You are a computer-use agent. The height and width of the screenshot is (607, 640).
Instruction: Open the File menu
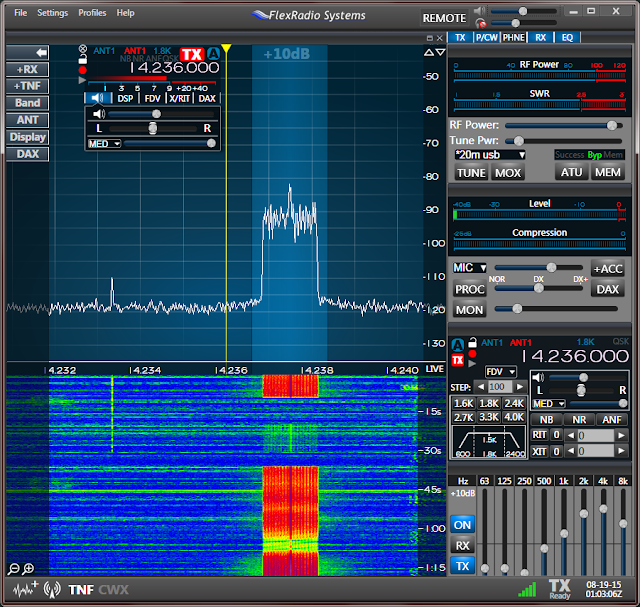tap(20, 13)
